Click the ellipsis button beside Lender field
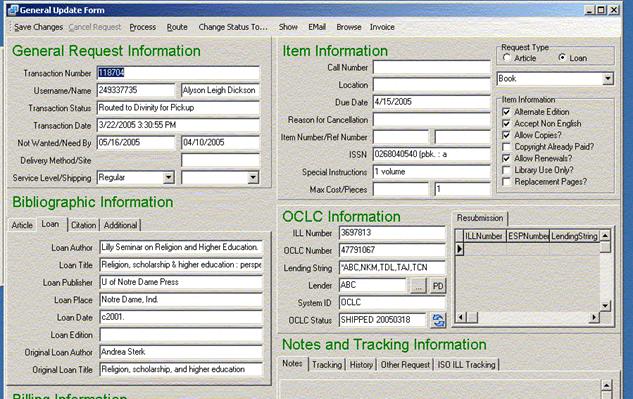Image resolution: width=633 pixels, height=399 pixels. click(418, 286)
